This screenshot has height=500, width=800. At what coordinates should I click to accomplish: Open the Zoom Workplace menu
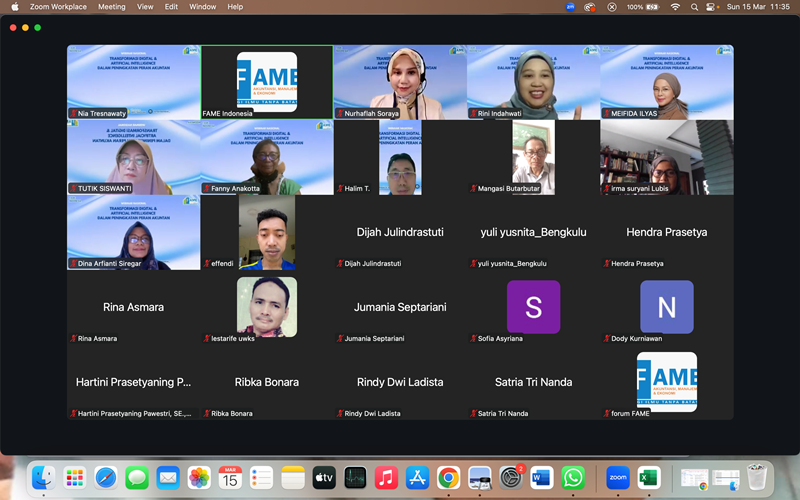coord(56,7)
